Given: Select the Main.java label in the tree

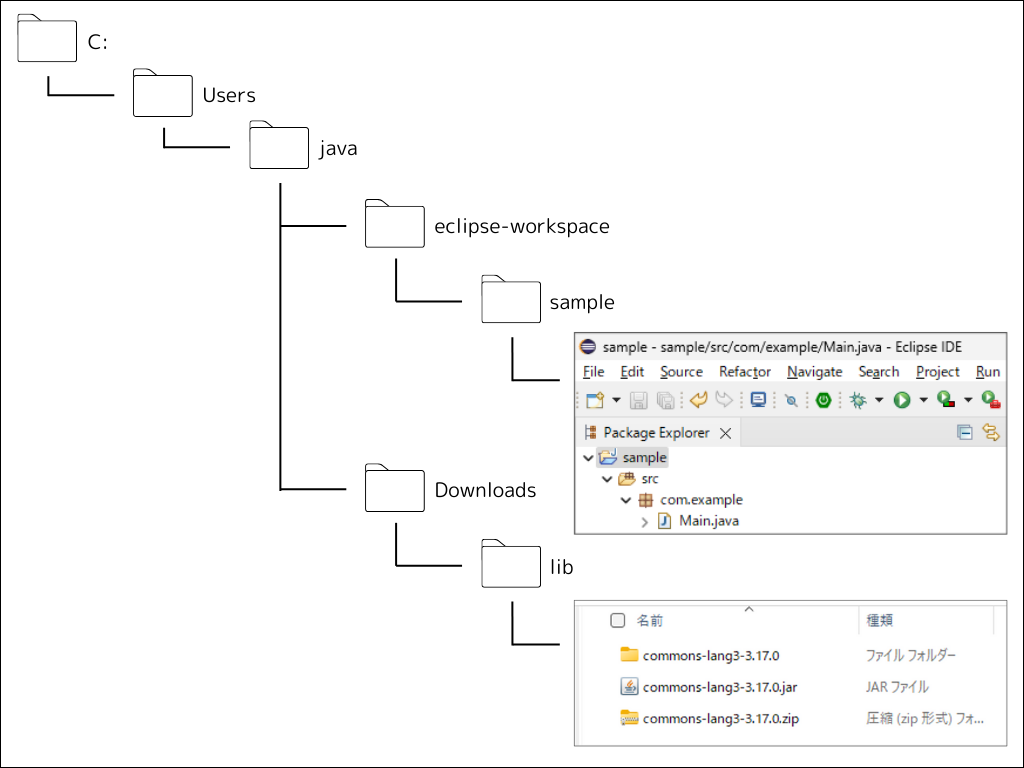Looking at the screenshot, I should (x=709, y=520).
